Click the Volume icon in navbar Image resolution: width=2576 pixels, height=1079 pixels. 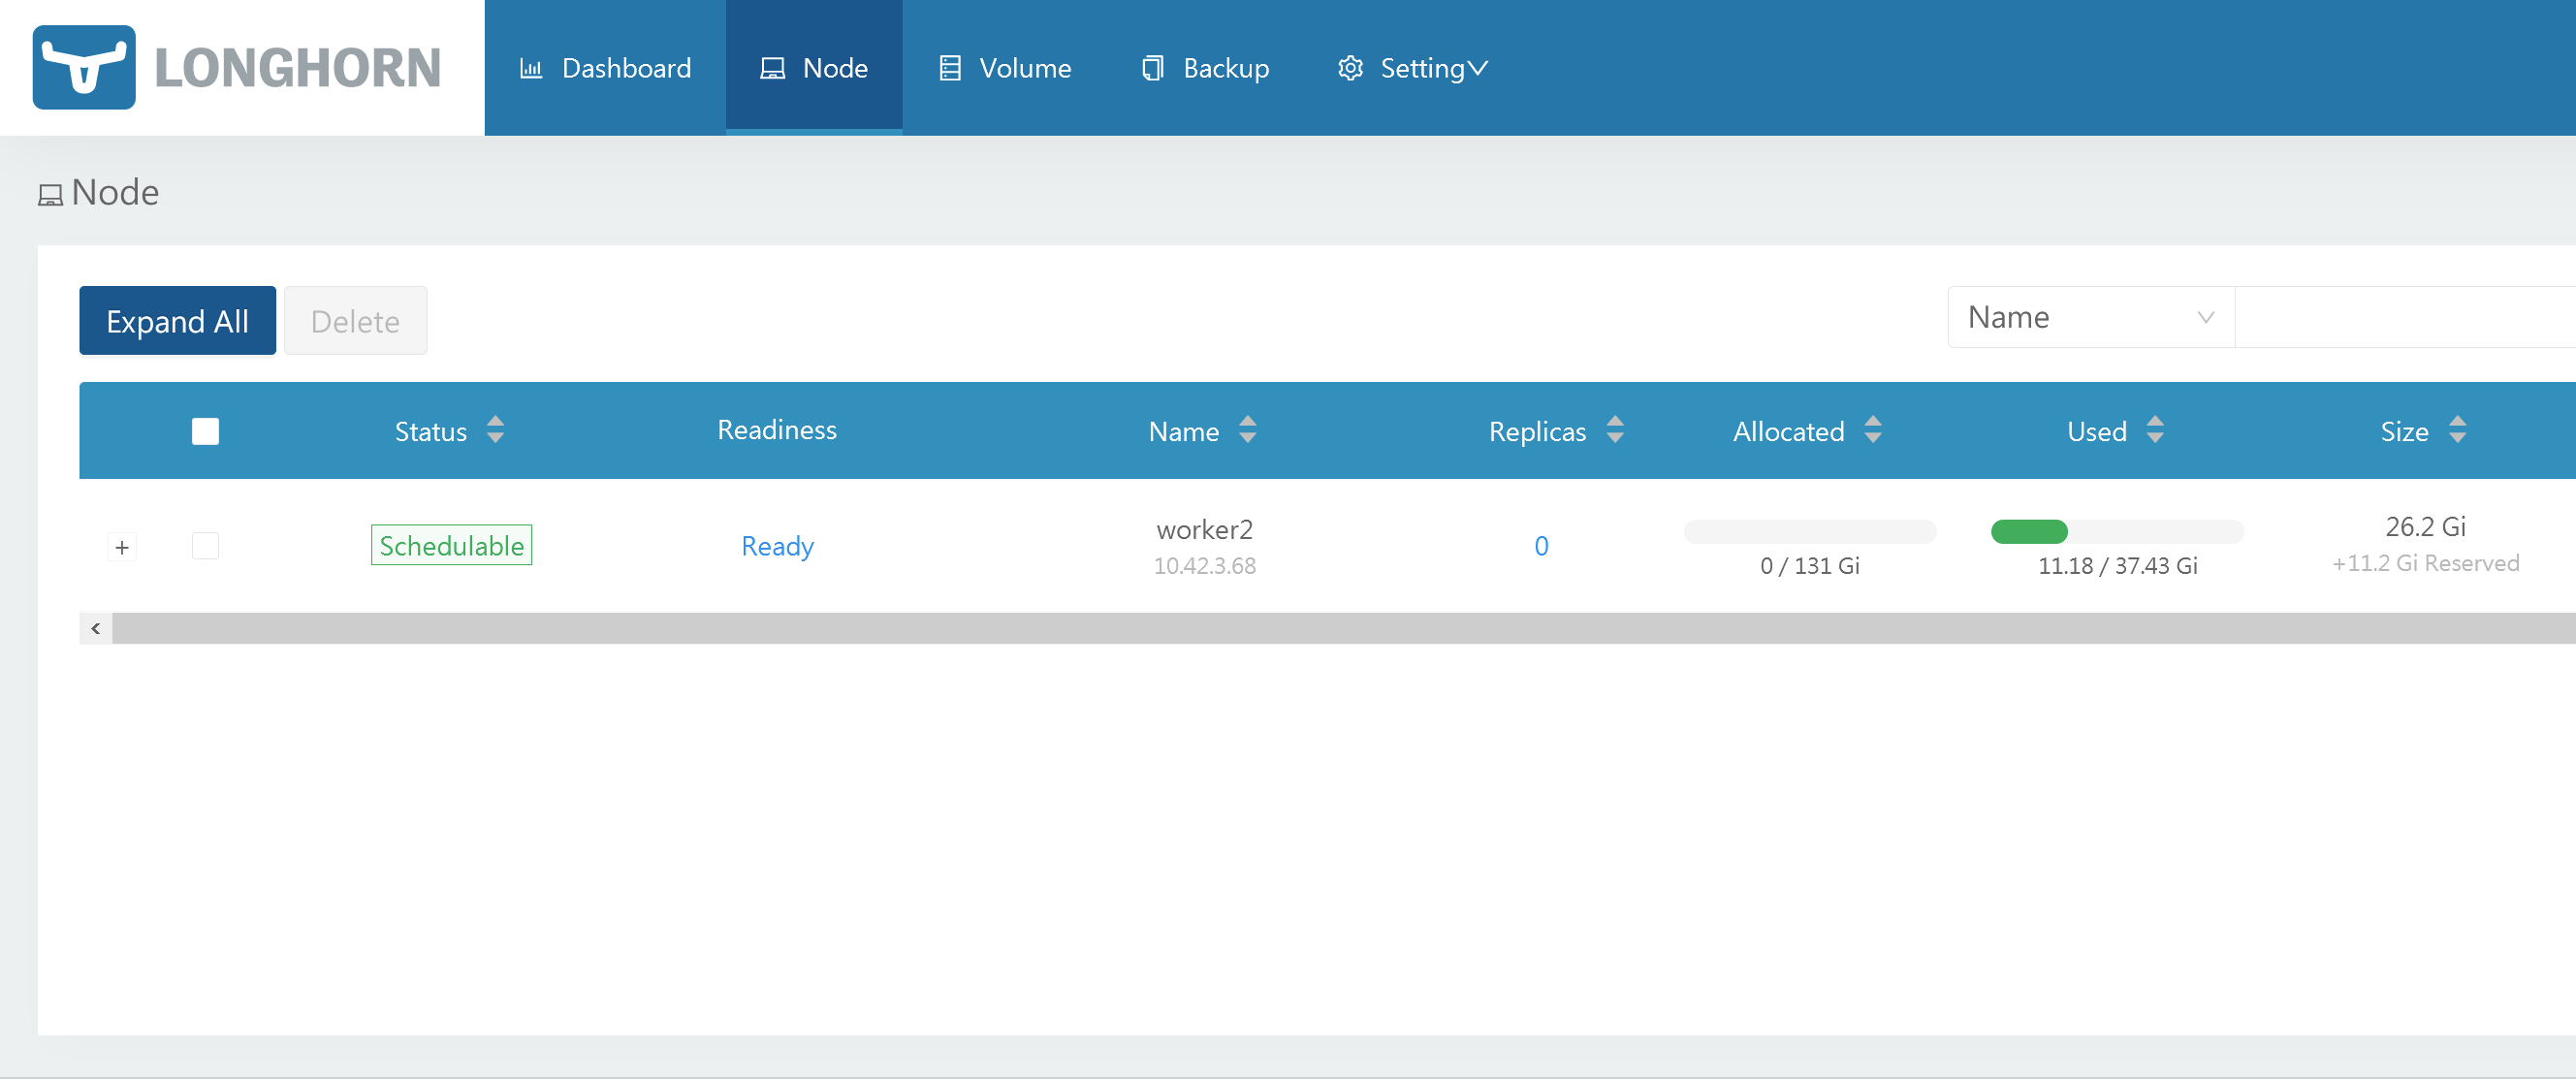click(x=950, y=67)
